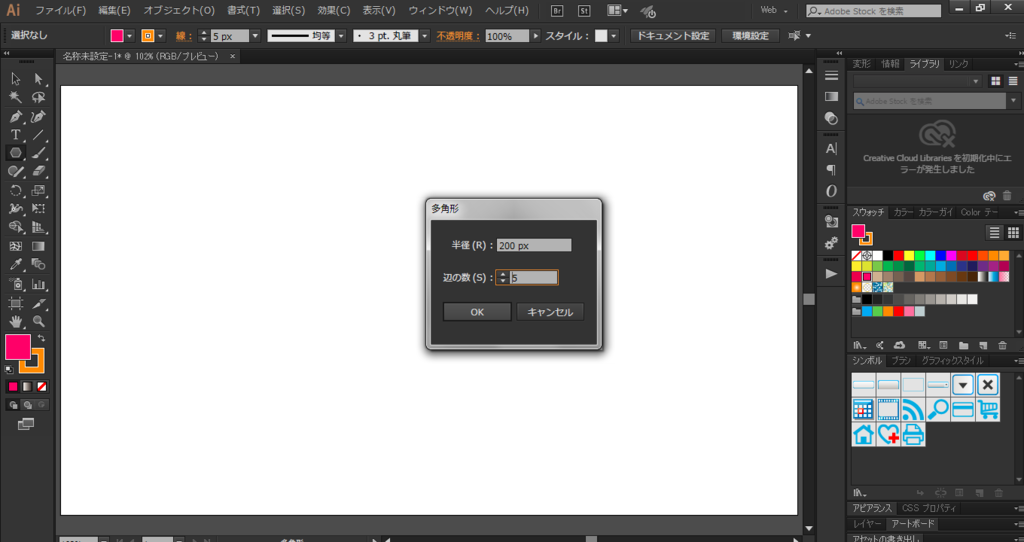Select the Column Graph tool
The width and height of the screenshot is (1024, 542).
pyautogui.click(x=39, y=284)
